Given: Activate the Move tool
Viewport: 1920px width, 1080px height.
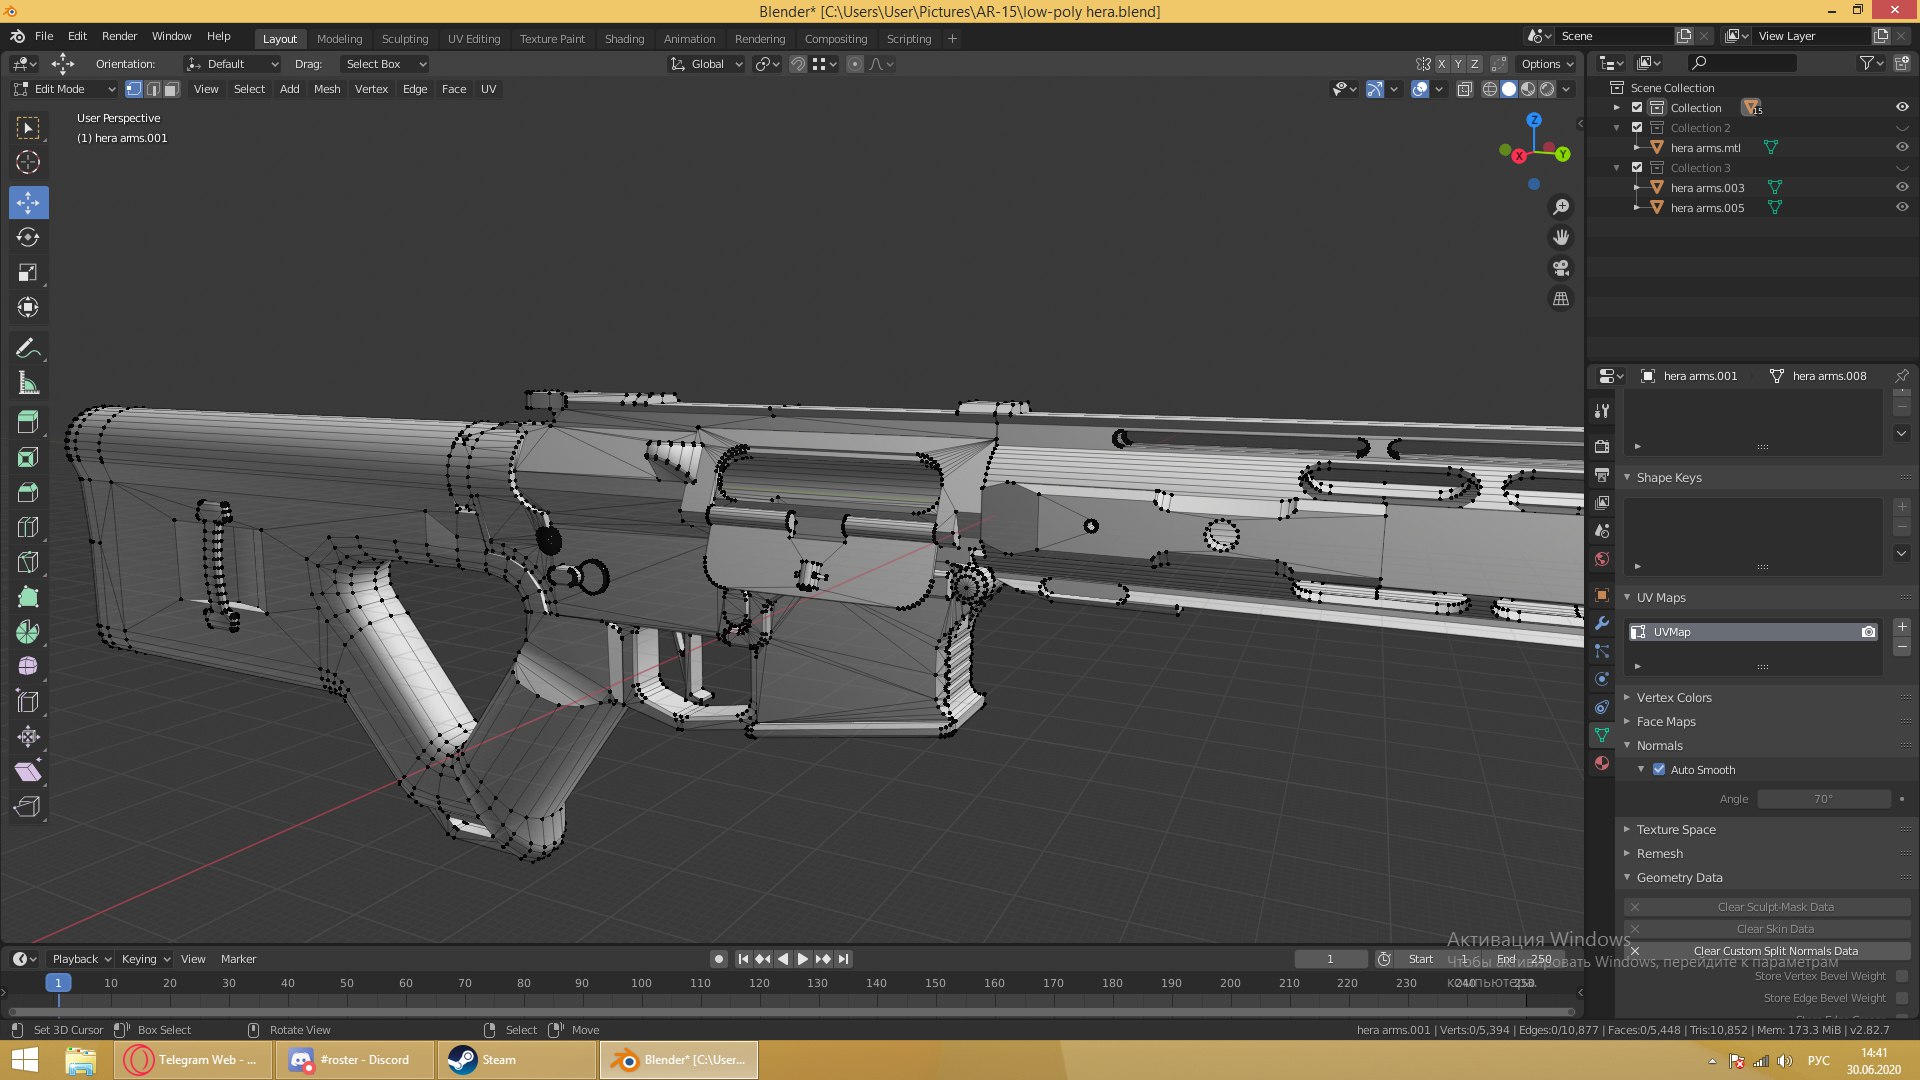Looking at the screenshot, I should (28, 203).
